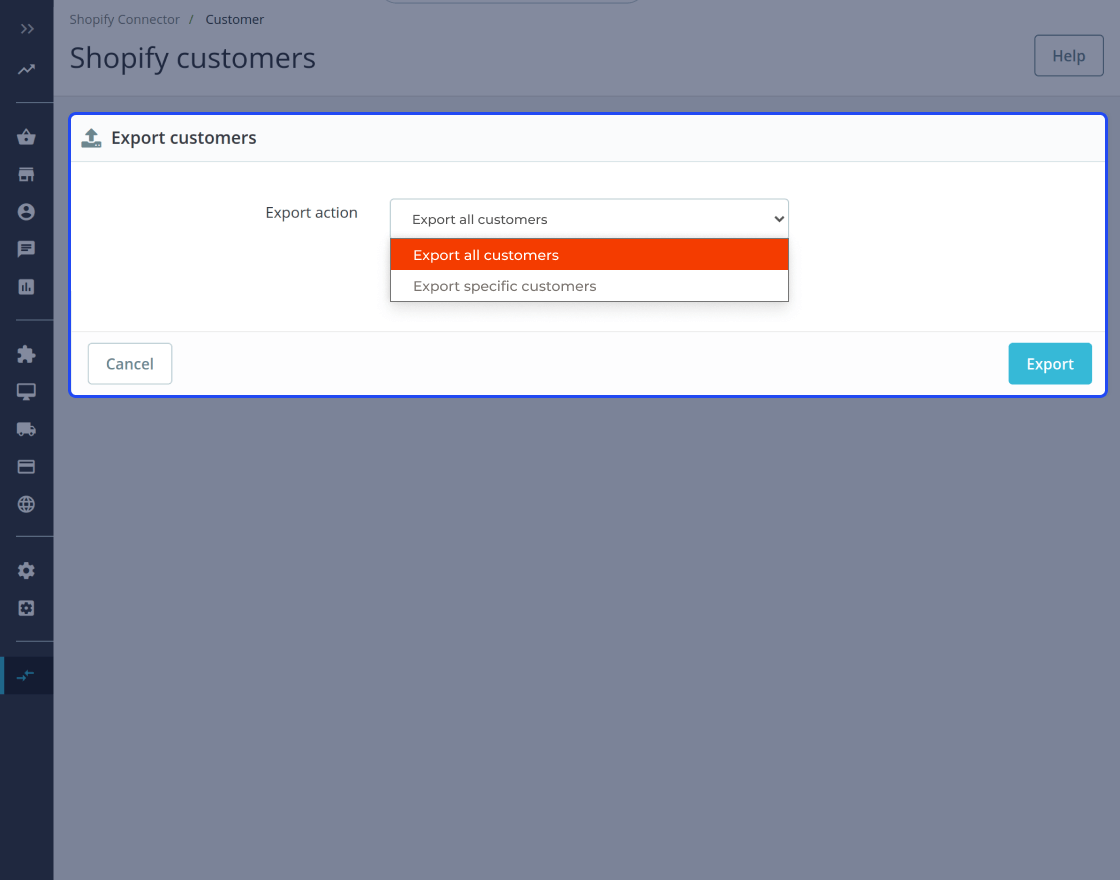Open the Dashboard trending-line icon
The height and width of the screenshot is (880, 1120).
coord(26,69)
